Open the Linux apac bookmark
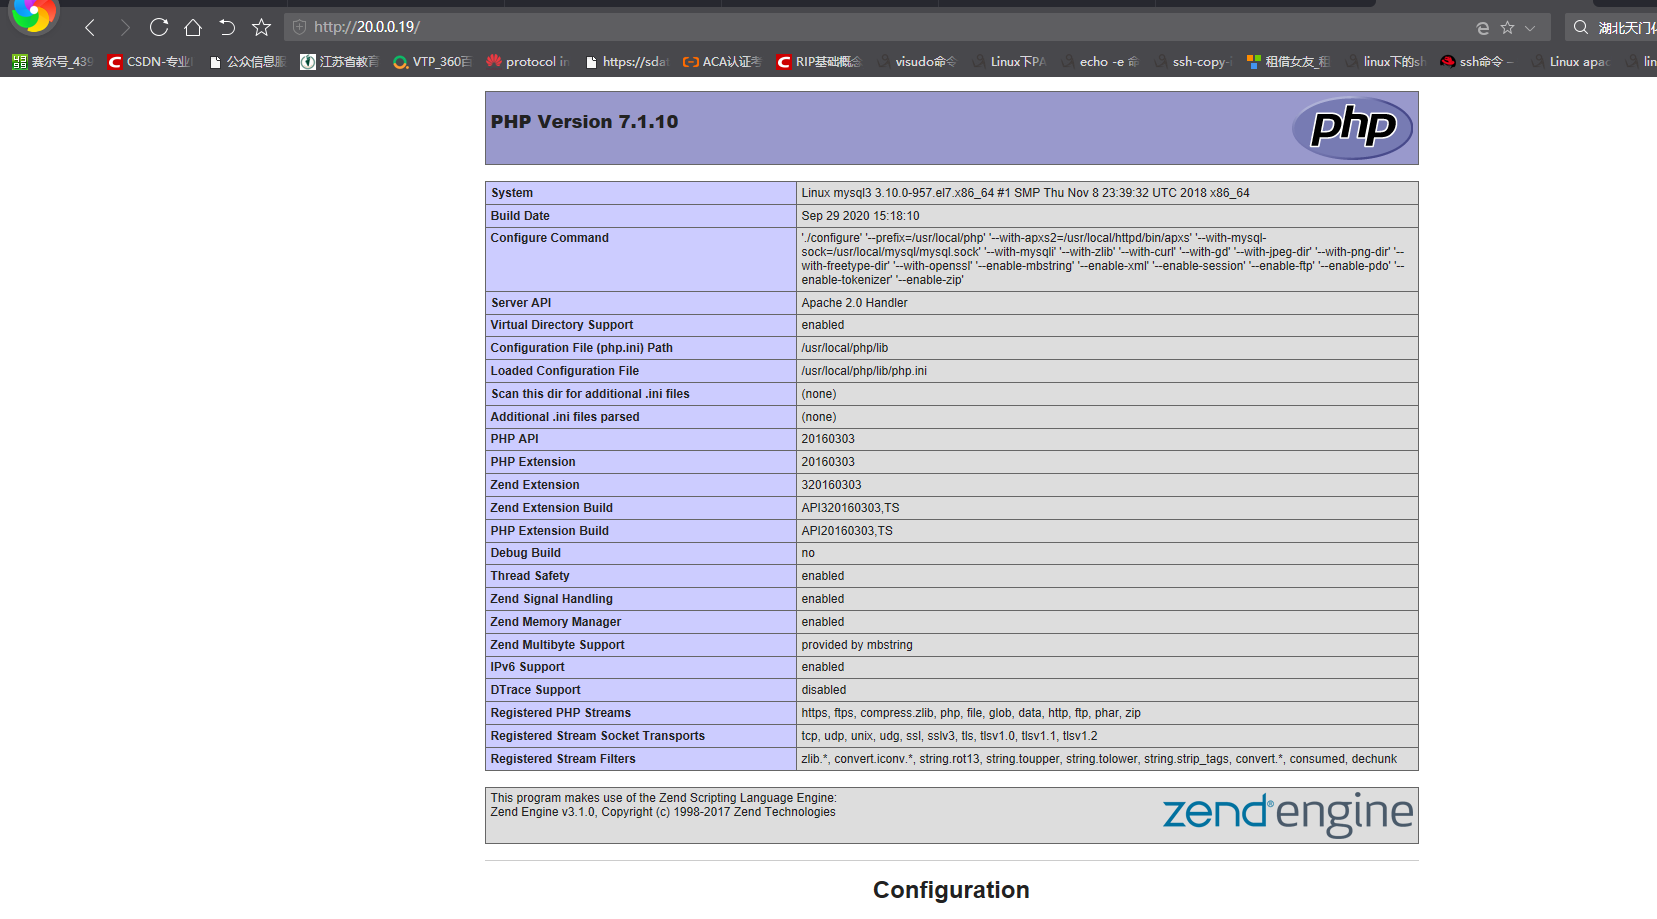This screenshot has width=1657, height=919. click(1572, 62)
